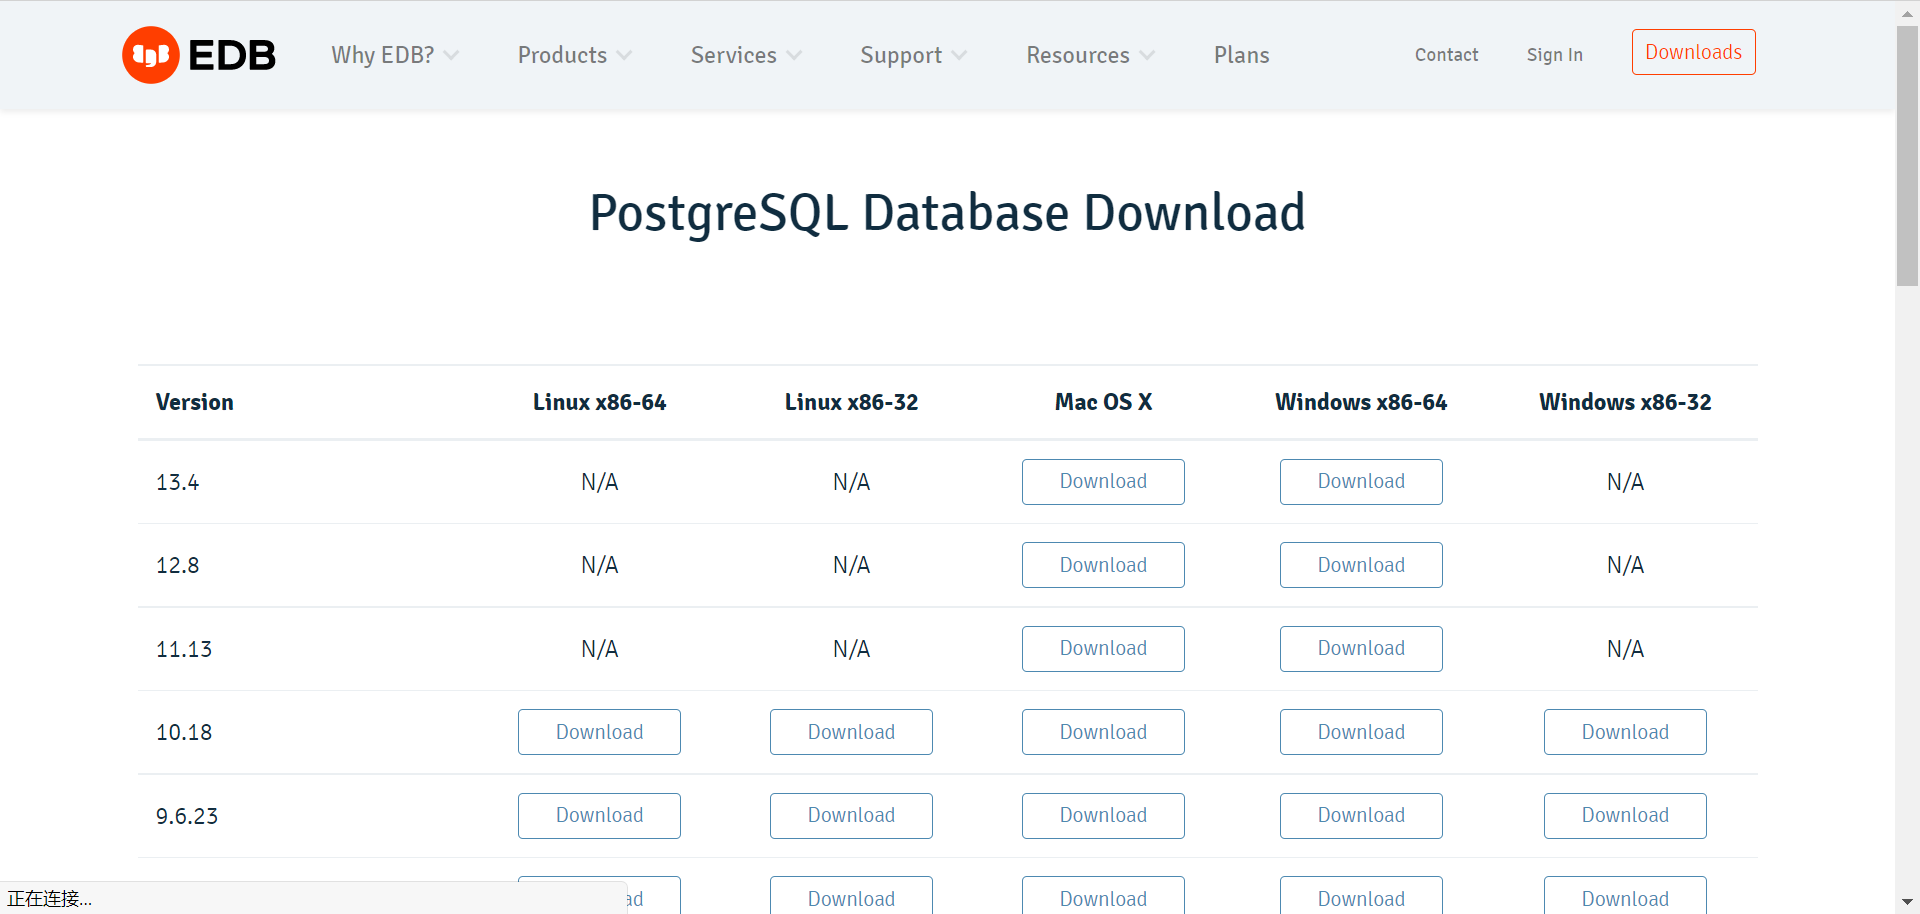Click the Version column header
This screenshot has width=1920, height=914.
(195, 402)
